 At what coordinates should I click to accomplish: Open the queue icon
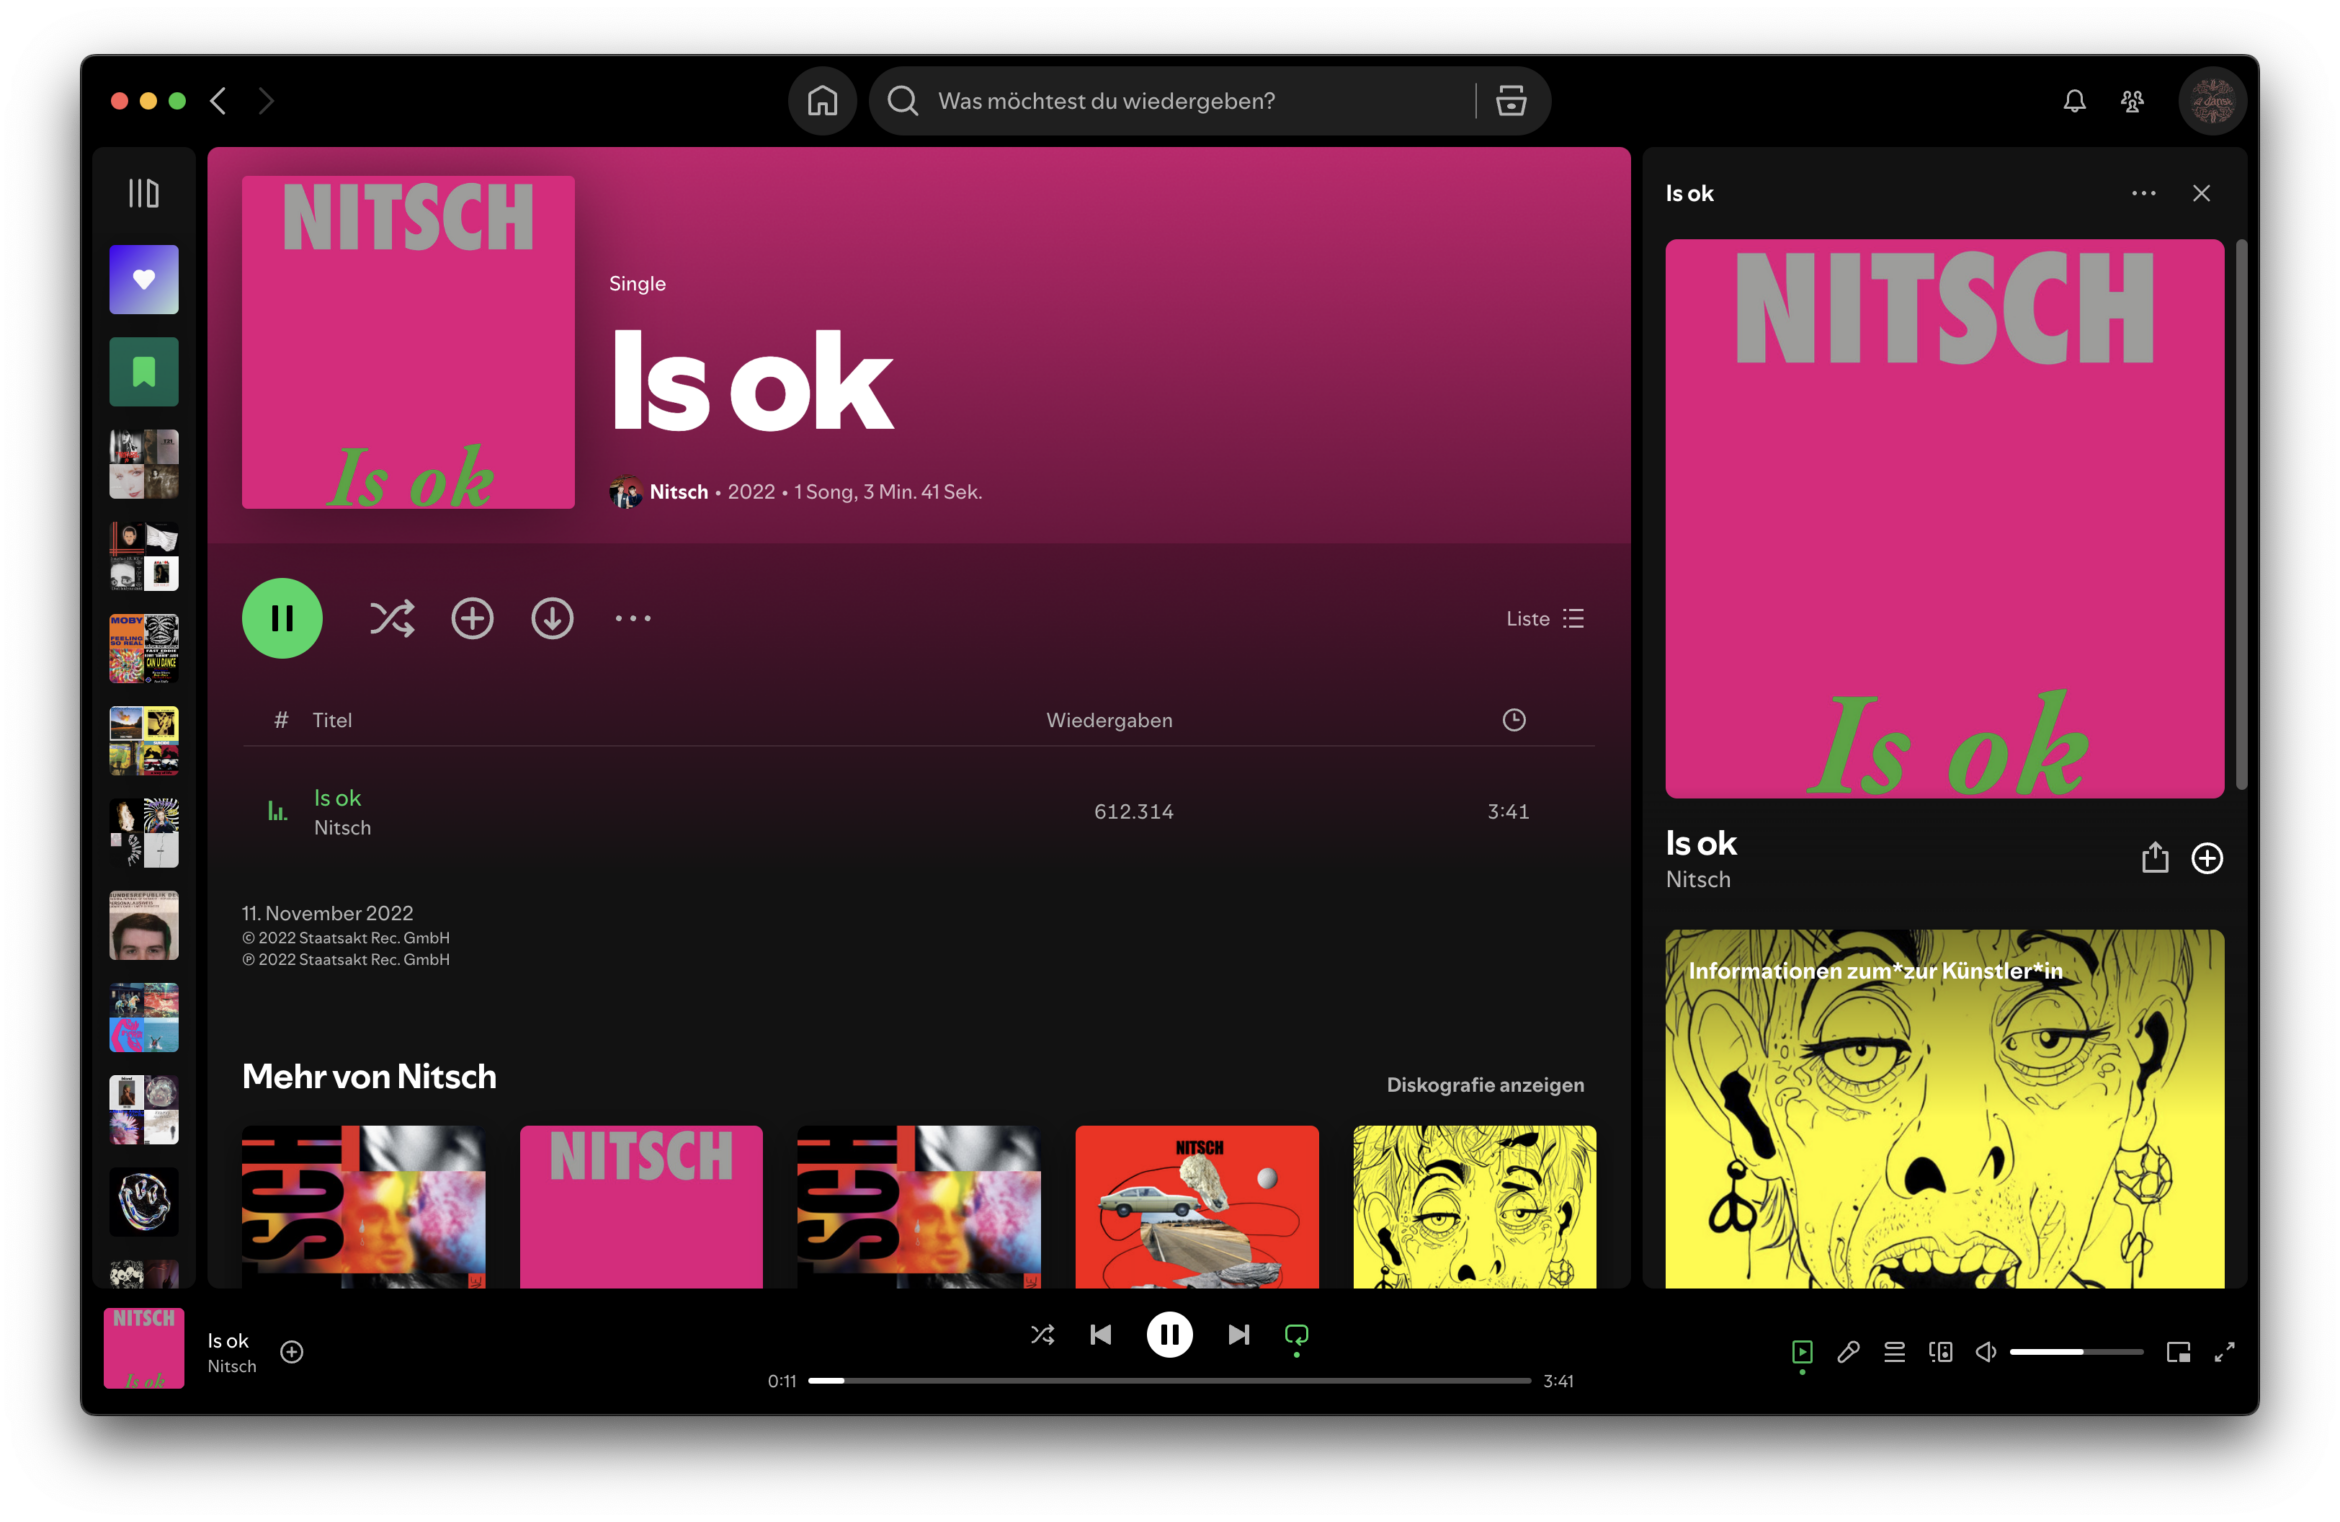1894,1352
